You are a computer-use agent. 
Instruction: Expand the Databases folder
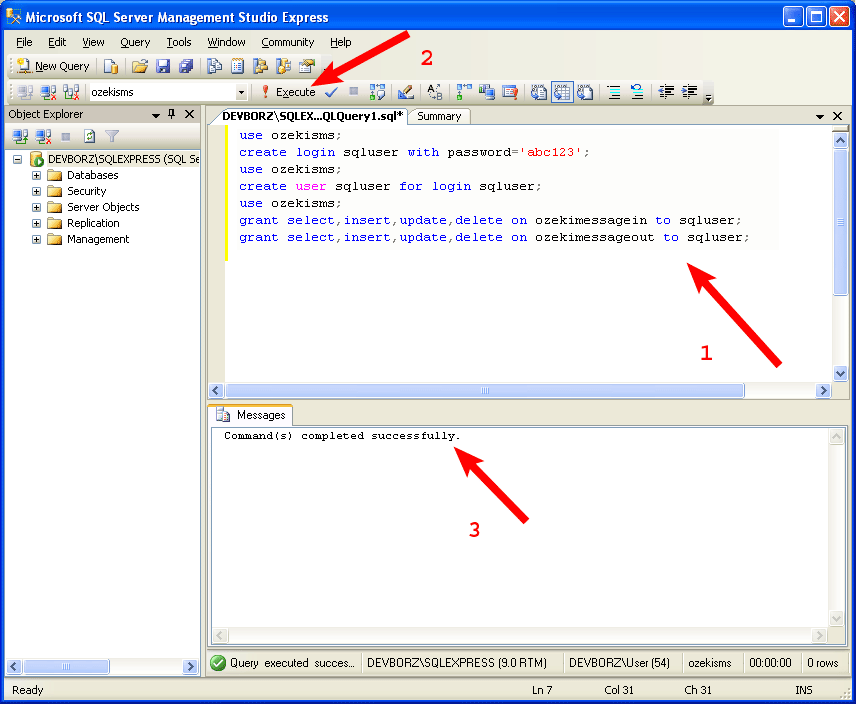[x=36, y=175]
